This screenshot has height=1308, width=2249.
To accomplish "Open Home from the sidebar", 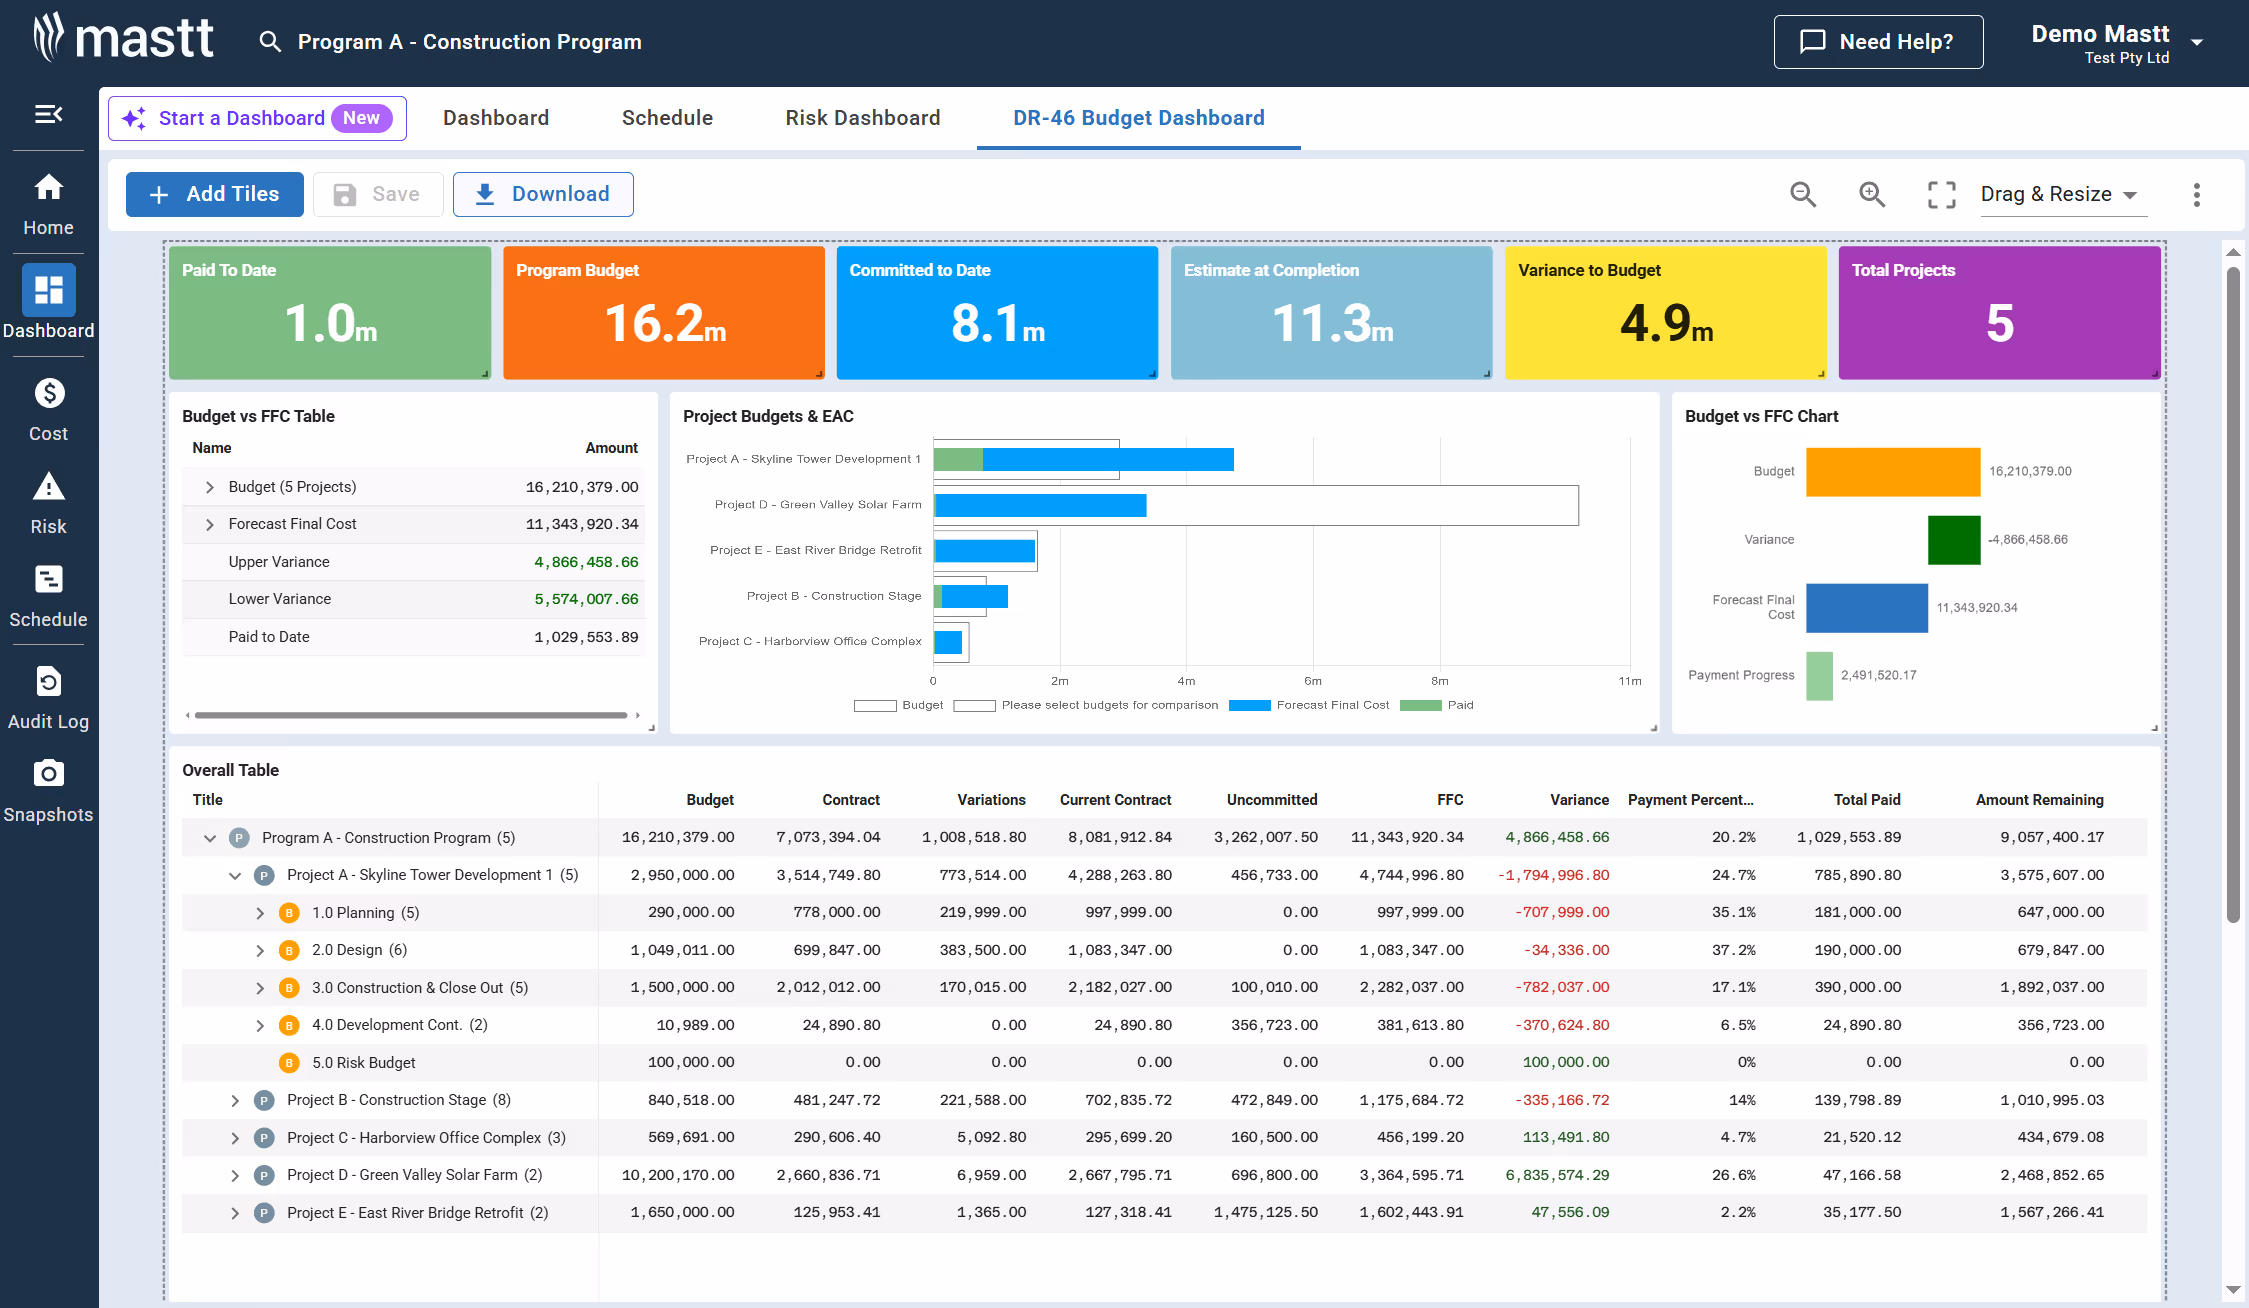I will tap(48, 204).
